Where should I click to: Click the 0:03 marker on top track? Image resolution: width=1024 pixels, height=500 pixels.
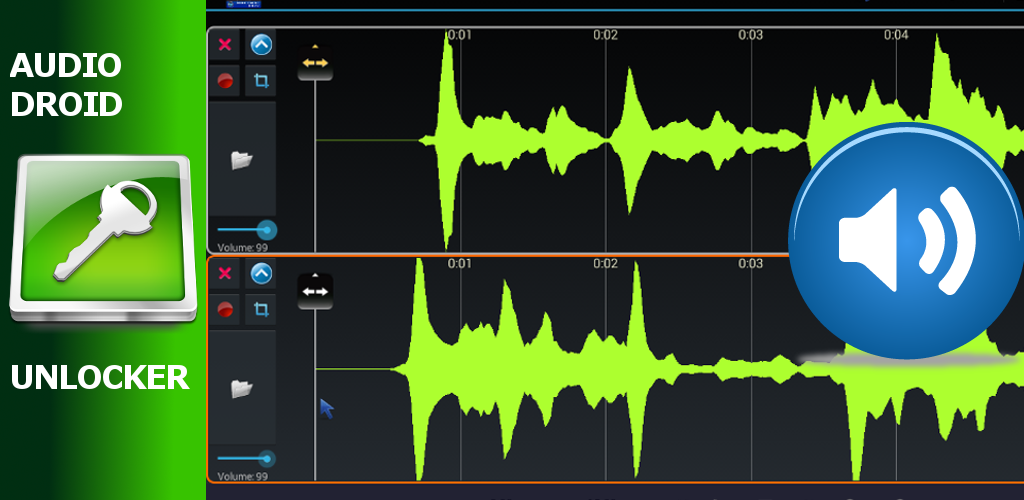(750, 35)
